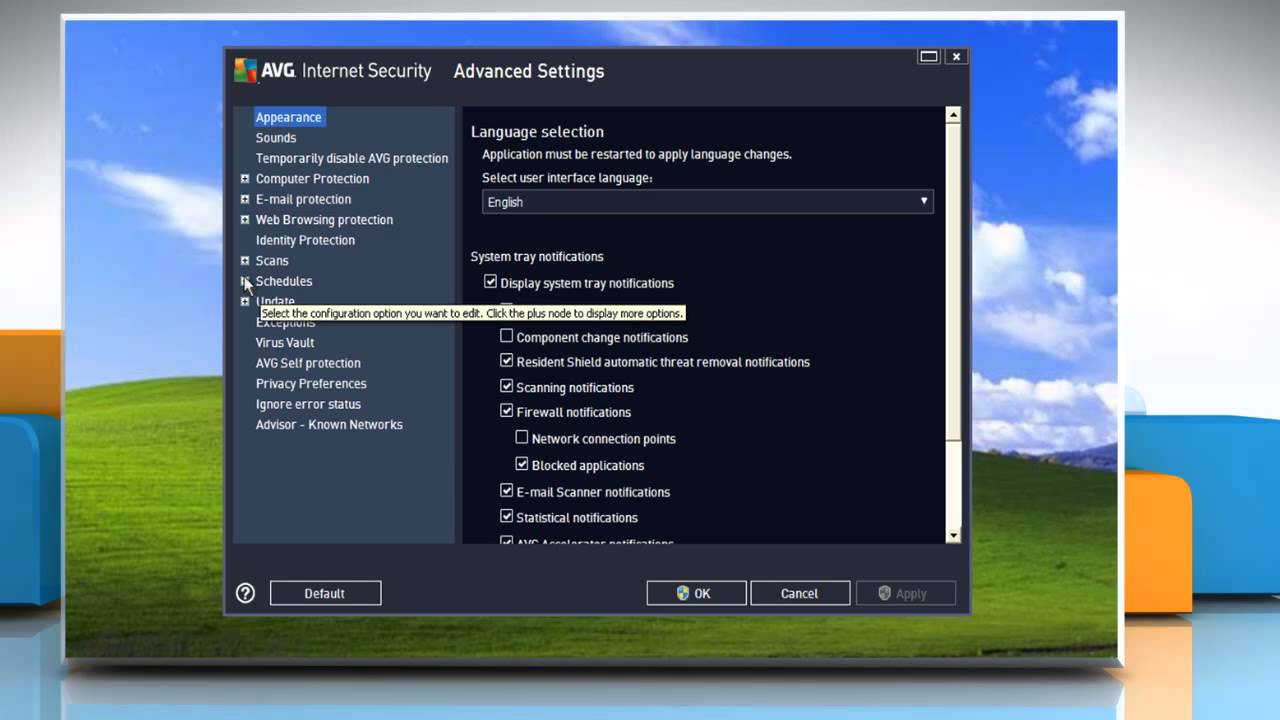
Task: Open Privacy Preferences settings
Action: point(311,383)
